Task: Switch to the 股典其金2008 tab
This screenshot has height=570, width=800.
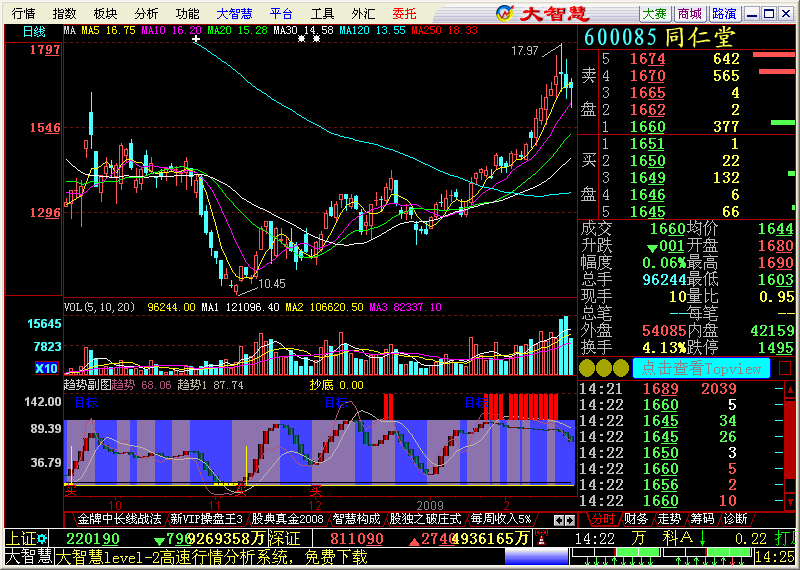Action: 288,519
